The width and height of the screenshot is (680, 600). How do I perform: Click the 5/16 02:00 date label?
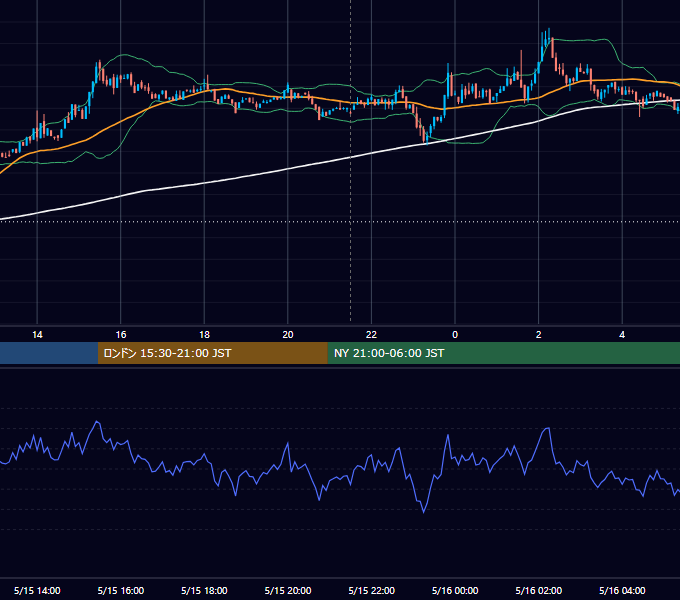click(x=539, y=590)
